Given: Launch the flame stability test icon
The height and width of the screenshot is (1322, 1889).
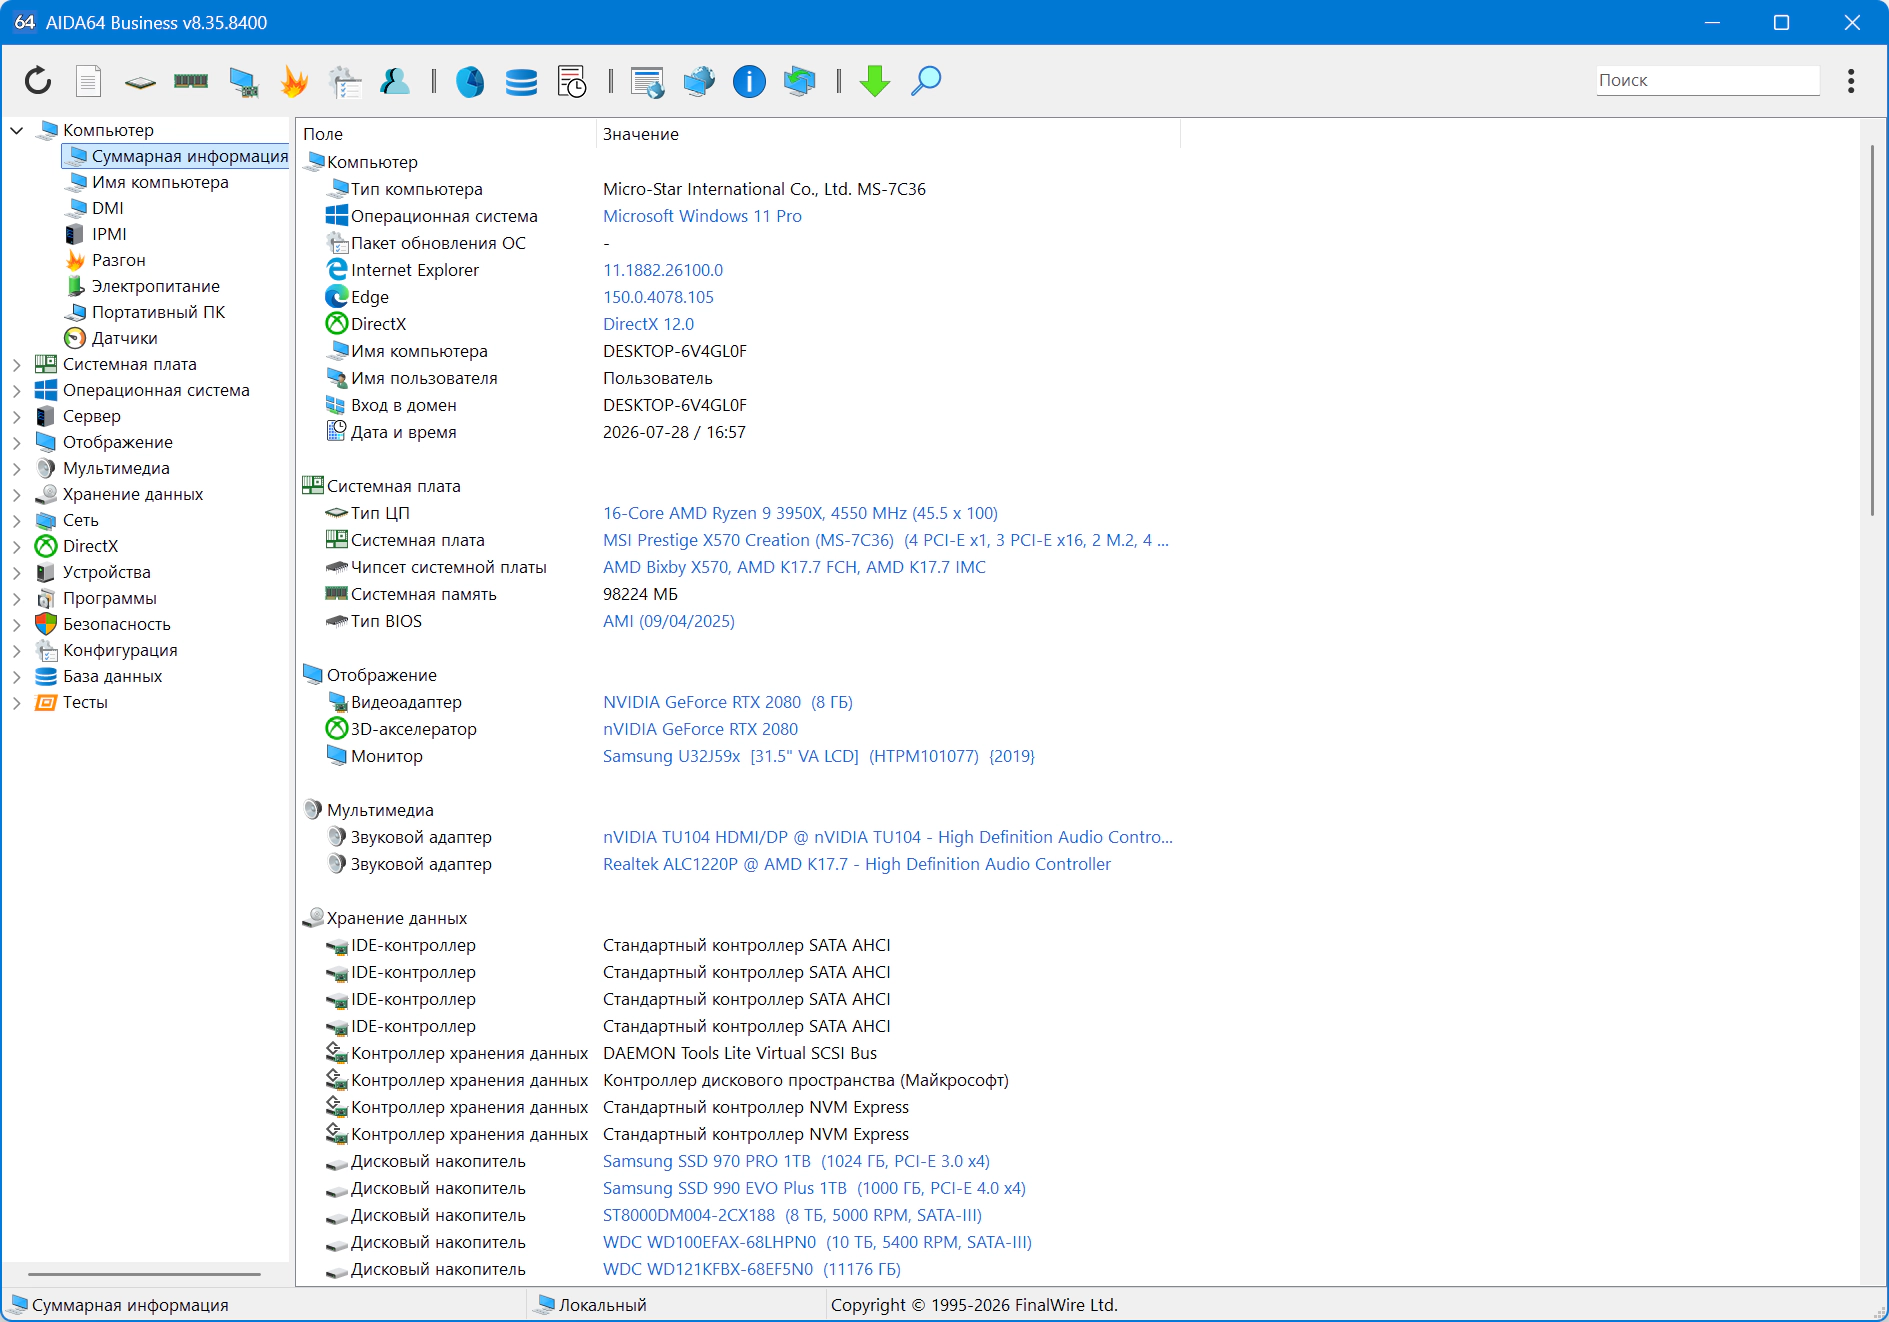Looking at the screenshot, I should (294, 81).
